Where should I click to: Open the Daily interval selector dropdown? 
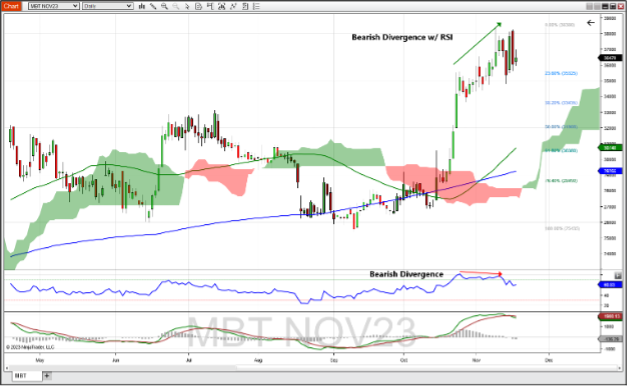pos(107,6)
